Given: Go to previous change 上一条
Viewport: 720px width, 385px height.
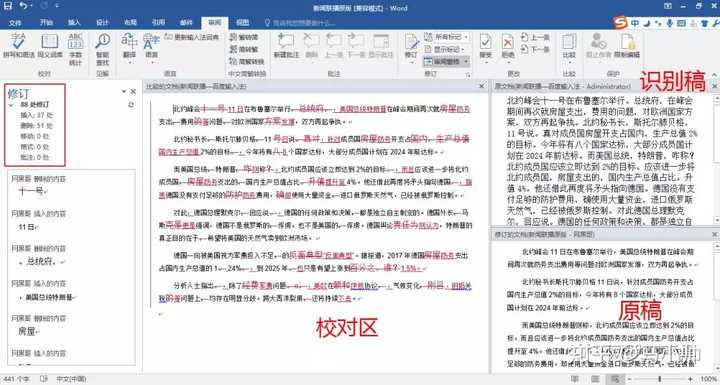Looking at the screenshot, I should (535, 37).
